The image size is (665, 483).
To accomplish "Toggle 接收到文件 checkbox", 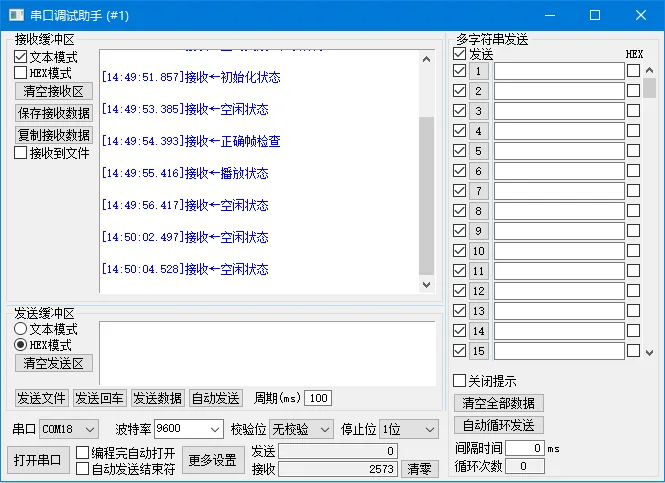I will (x=21, y=153).
